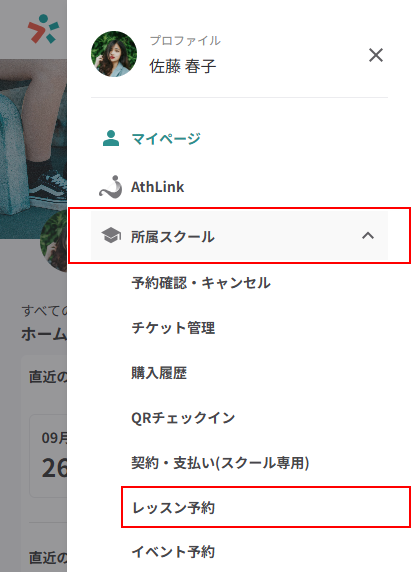This screenshot has height=572, width=412.
Task: Click the profile name 佐藤 春子
Action: (183, 66)
